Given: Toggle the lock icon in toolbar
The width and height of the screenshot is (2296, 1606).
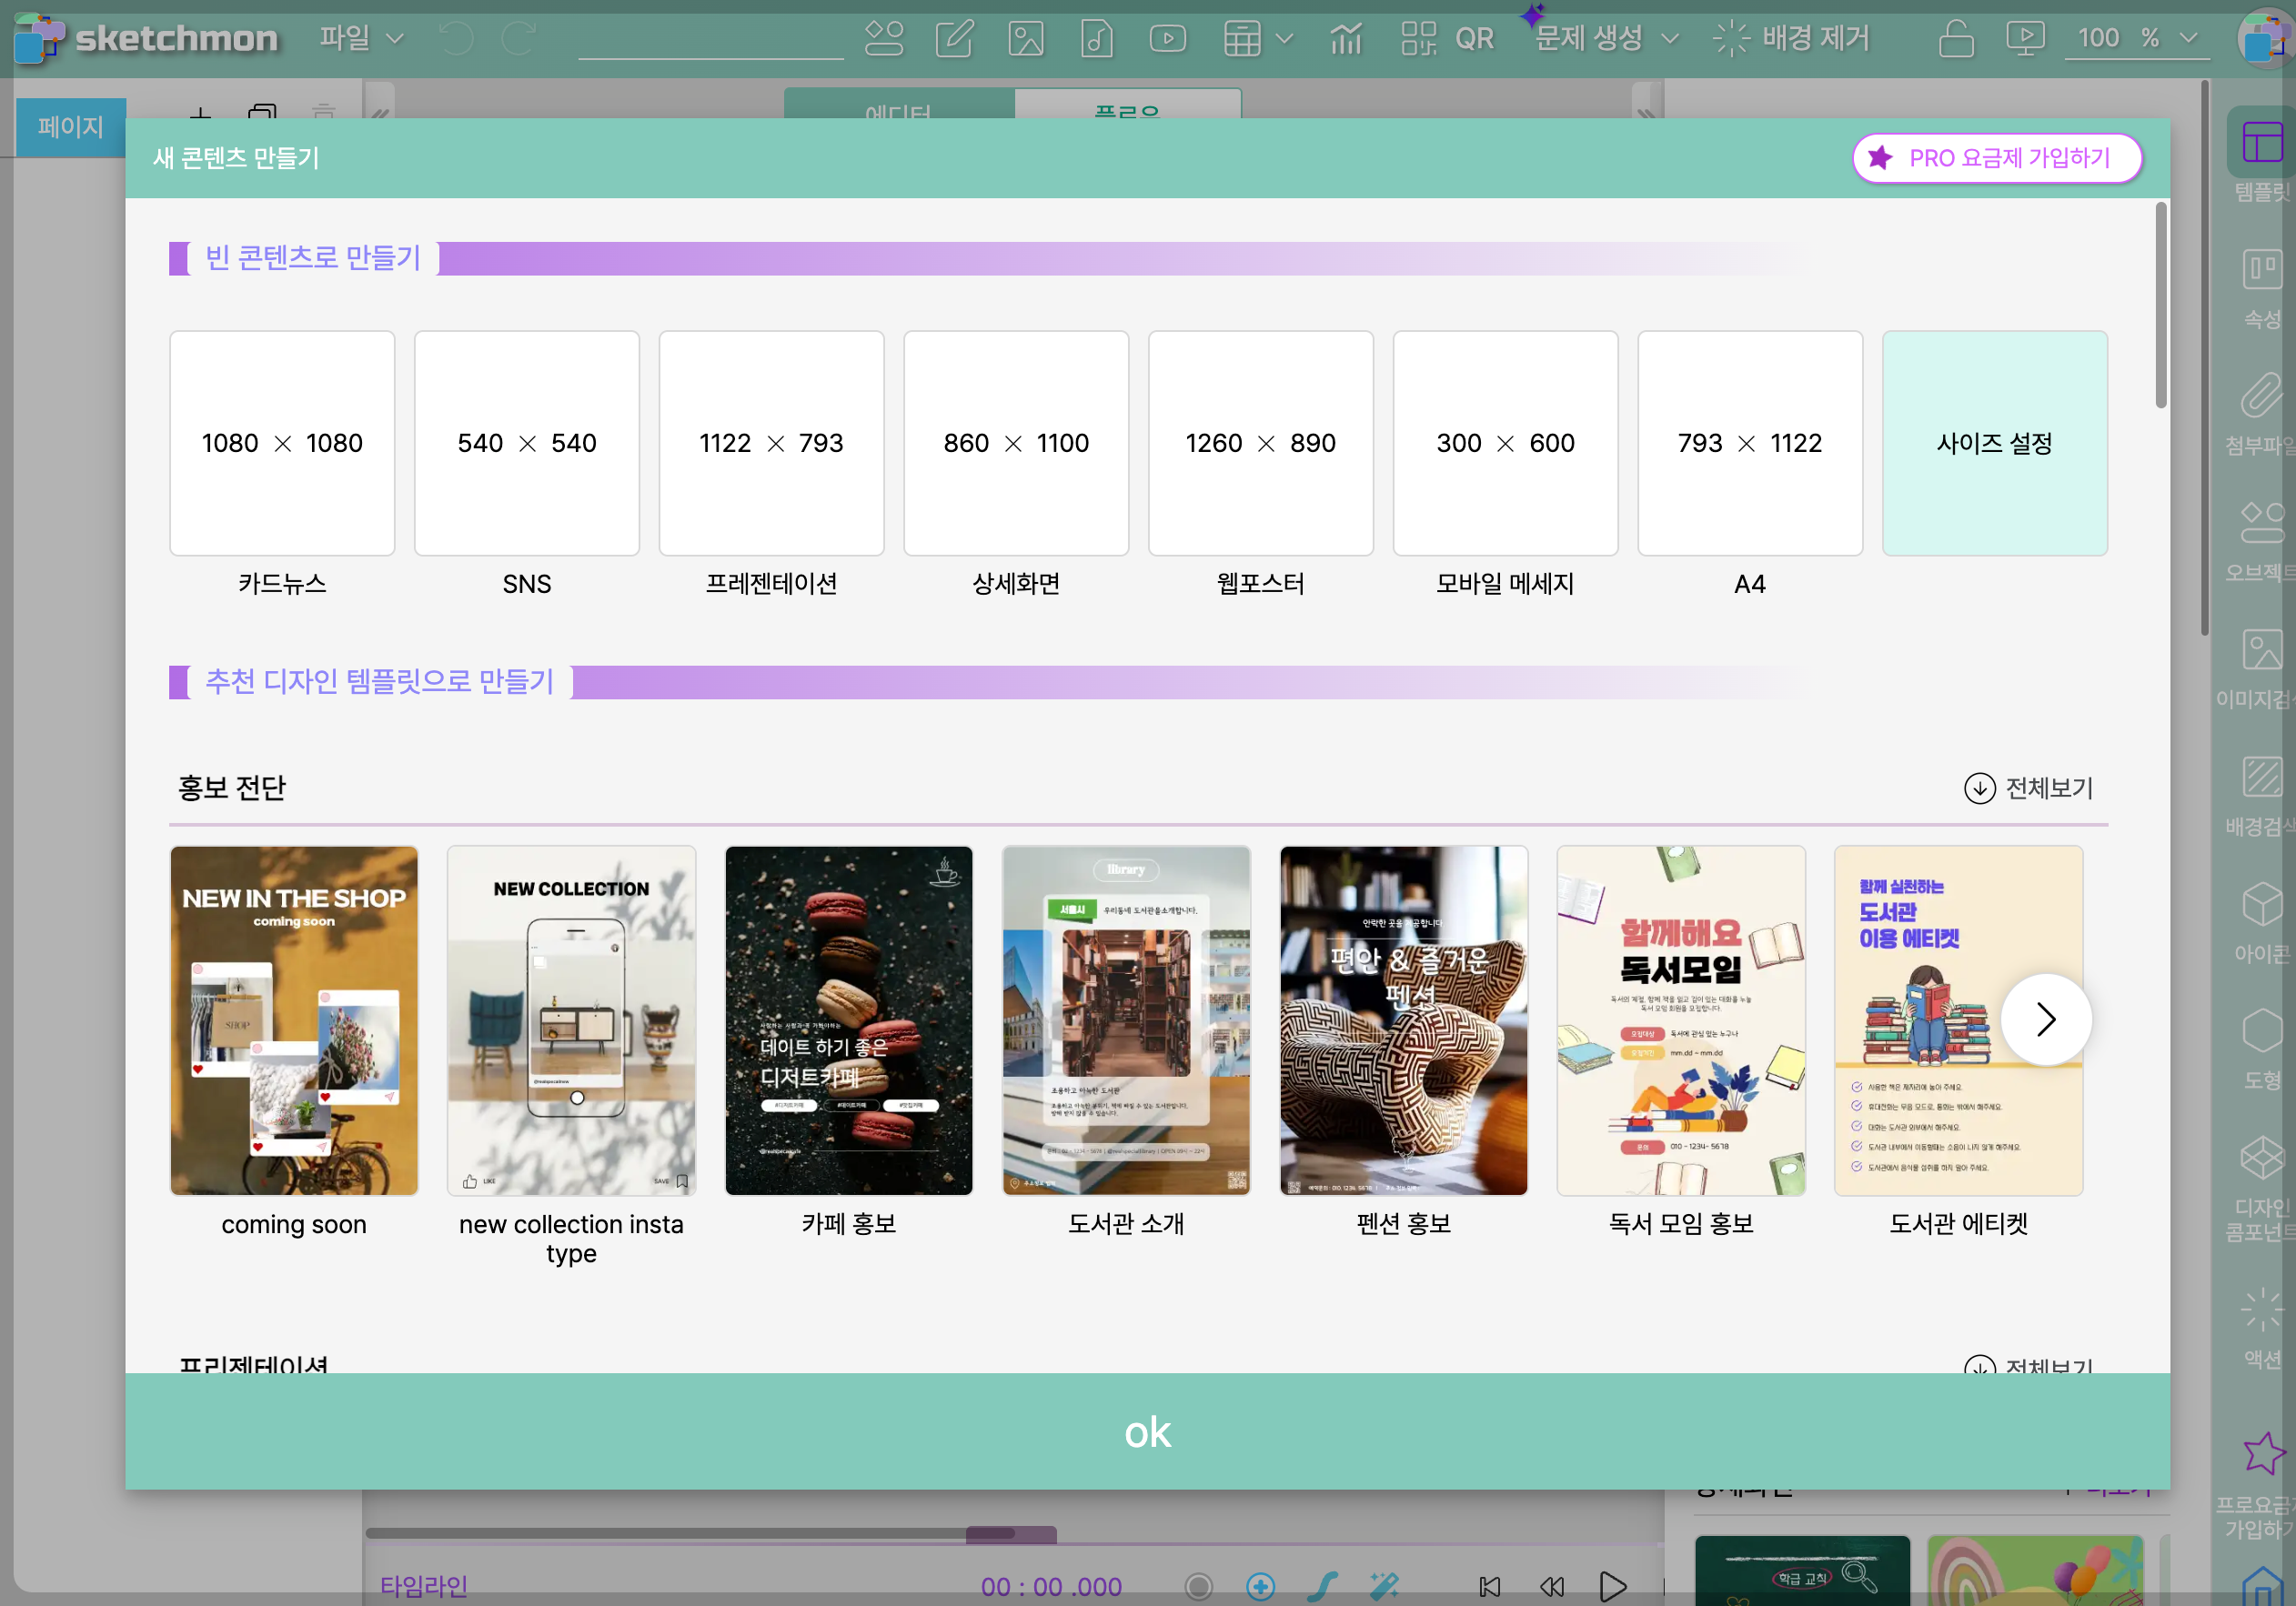Looking at the screenshot, I should pos(1956,38).
